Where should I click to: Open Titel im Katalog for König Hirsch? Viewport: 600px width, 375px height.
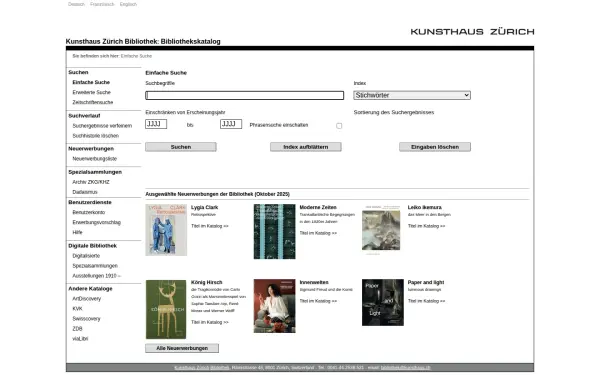pyautogui.click(x=209, y=322)
